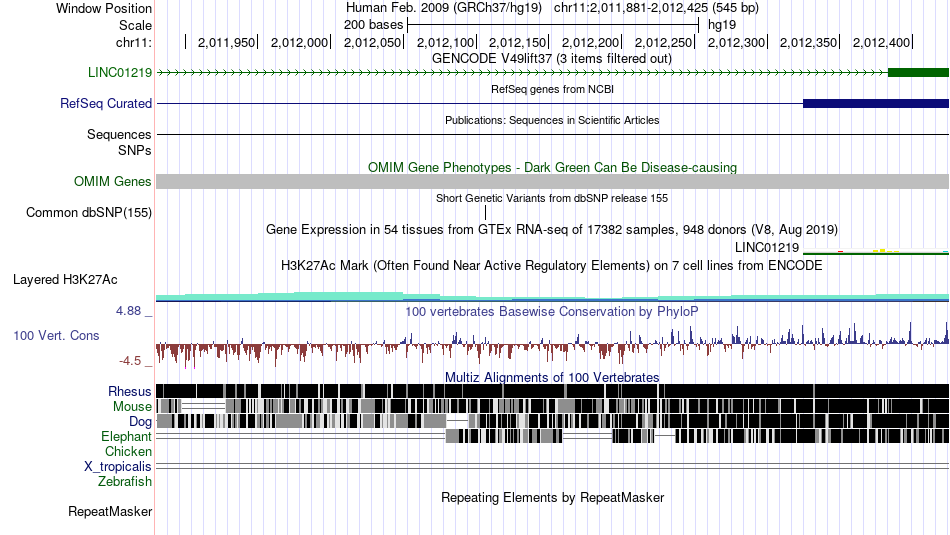
Task: Click the gray OMIM Genes bar
Action: point(553,182)
